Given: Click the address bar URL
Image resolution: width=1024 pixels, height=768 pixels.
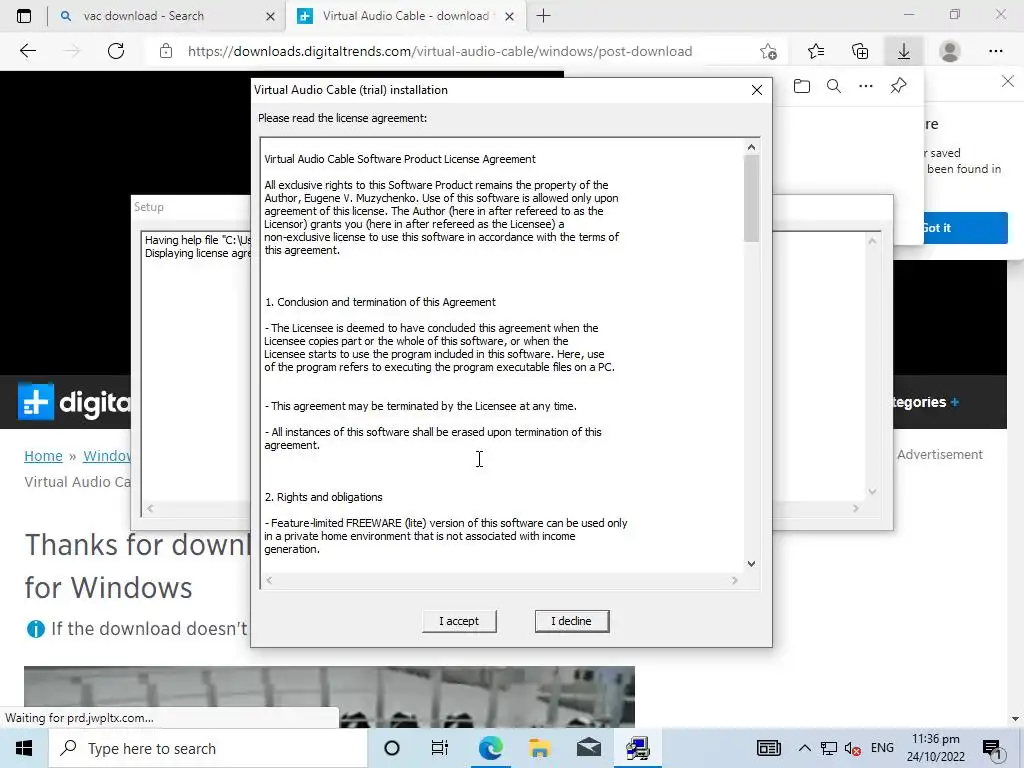Looking at the screenshot, I should 440,51.
